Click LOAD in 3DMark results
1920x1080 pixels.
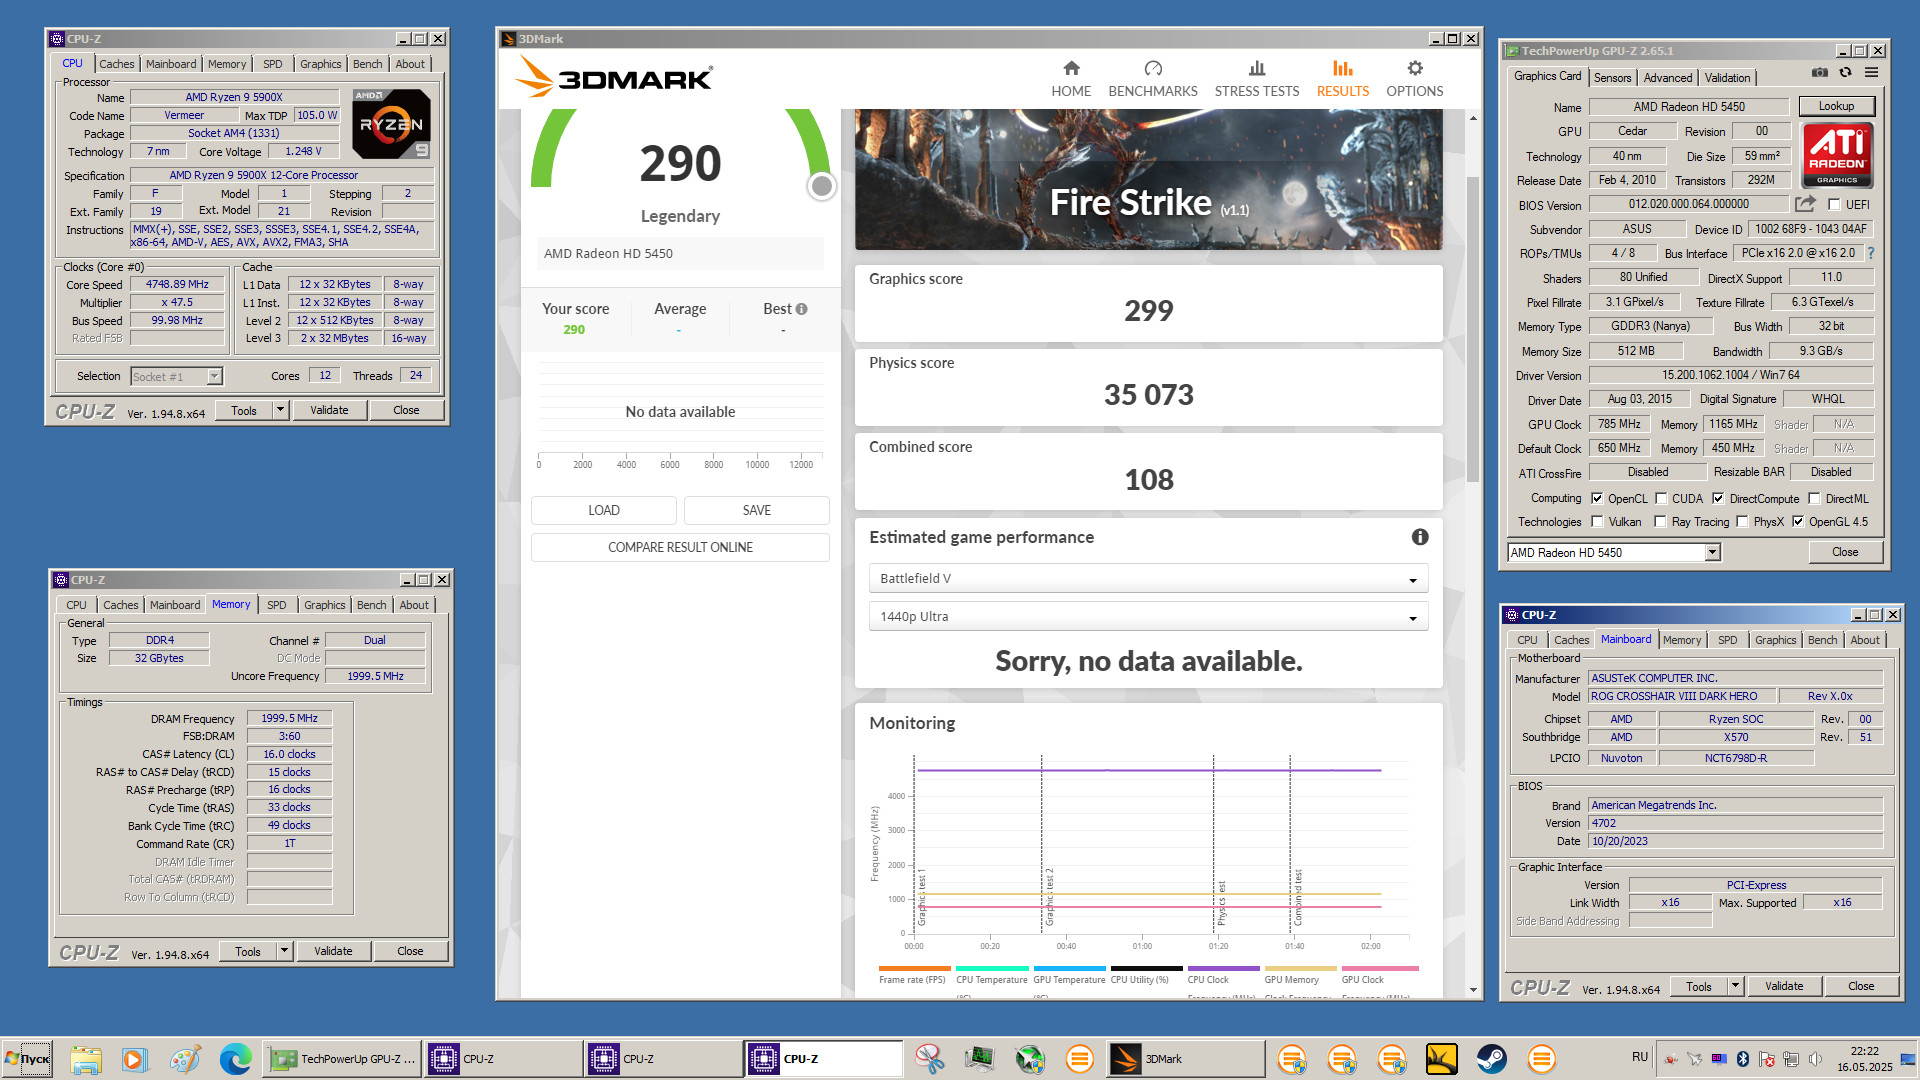coord(603,510)
